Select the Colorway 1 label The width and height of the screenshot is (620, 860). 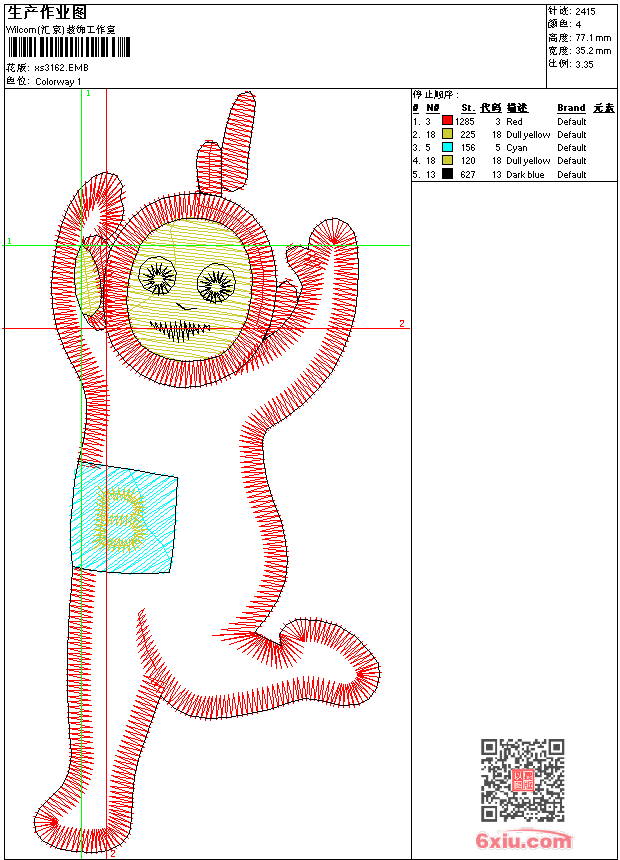click(x=58, y=82)
